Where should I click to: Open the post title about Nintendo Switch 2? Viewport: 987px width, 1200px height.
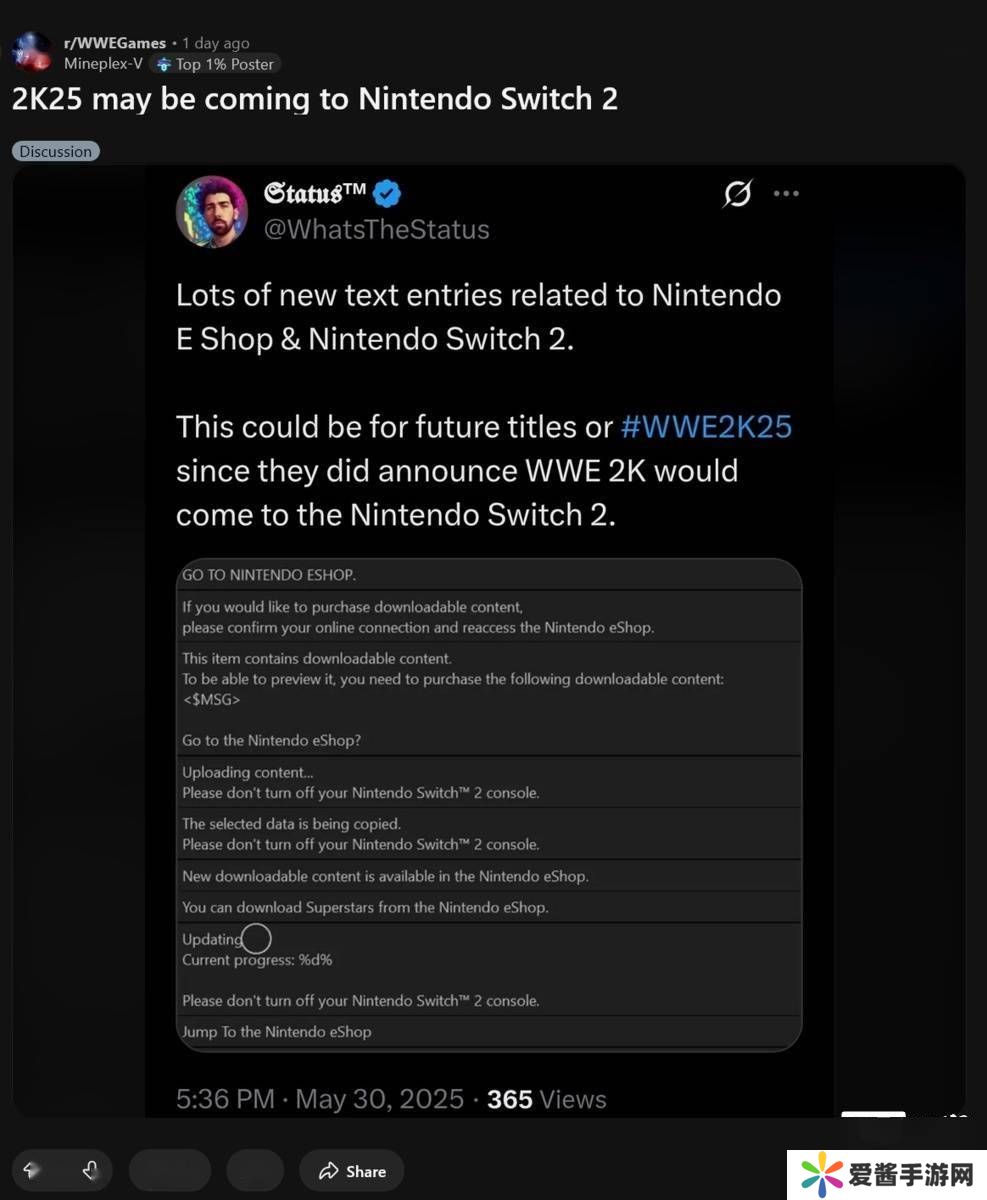pos(315,99)
